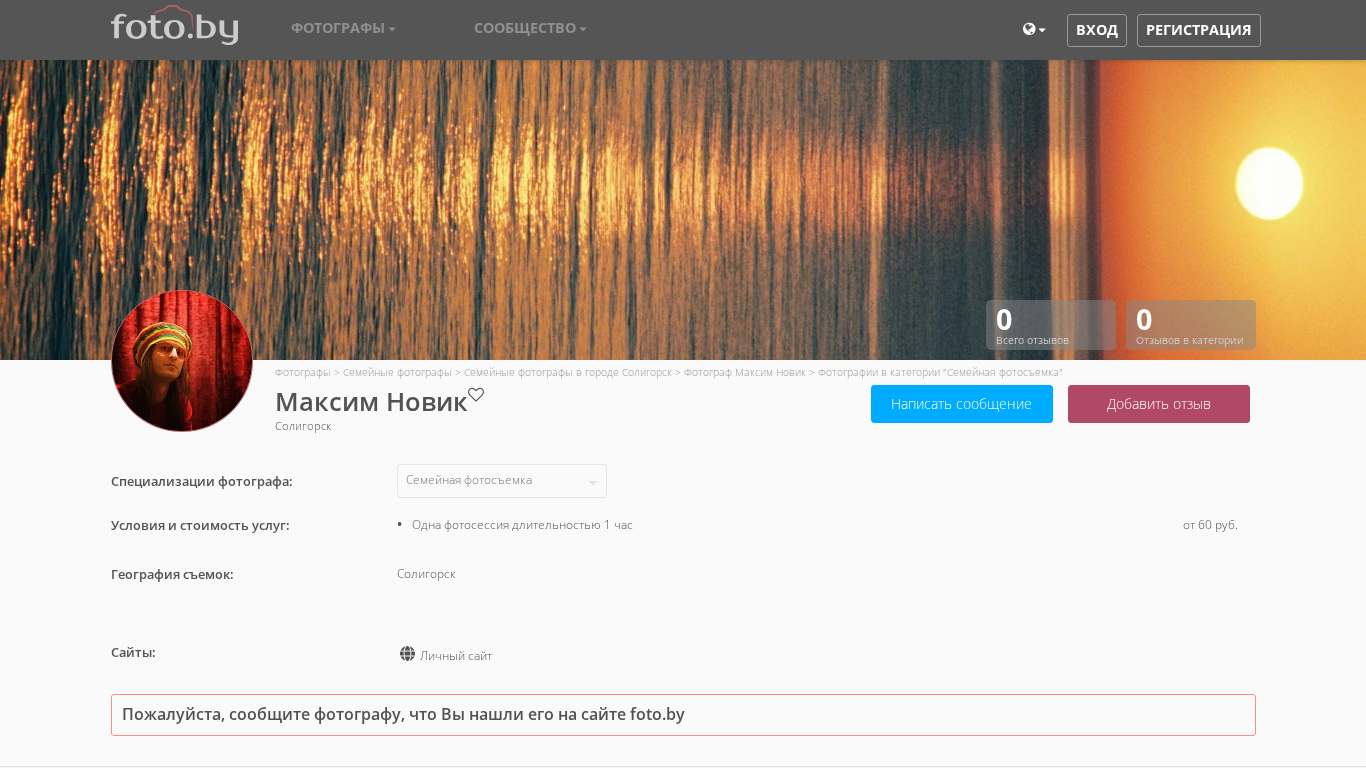Click the Фотографии в категории "Семейная фотосъемка" breadcrumb
1366x768 pixels.
click(940, 372)
